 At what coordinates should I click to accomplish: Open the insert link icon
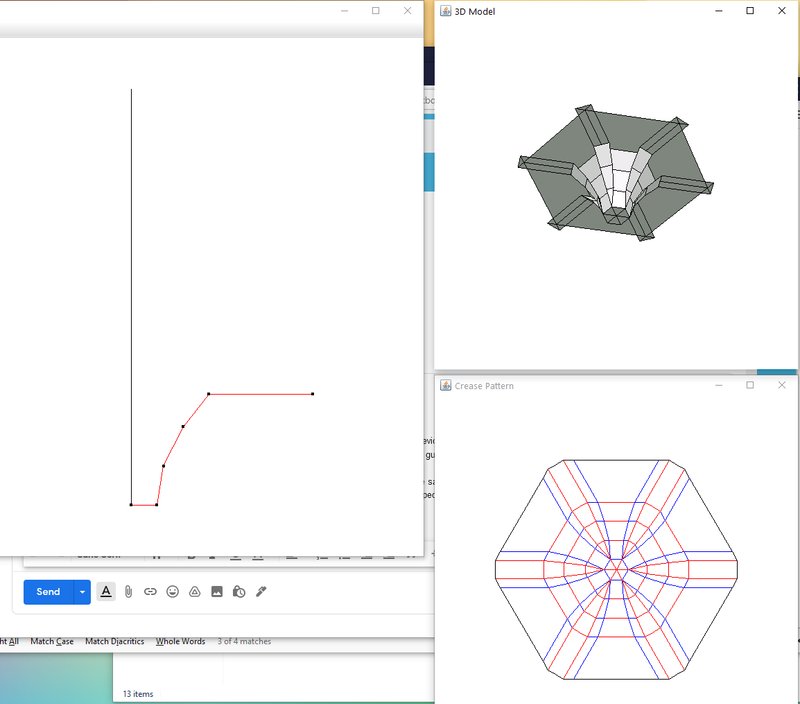pyautogui.click(x=151, y=592)
